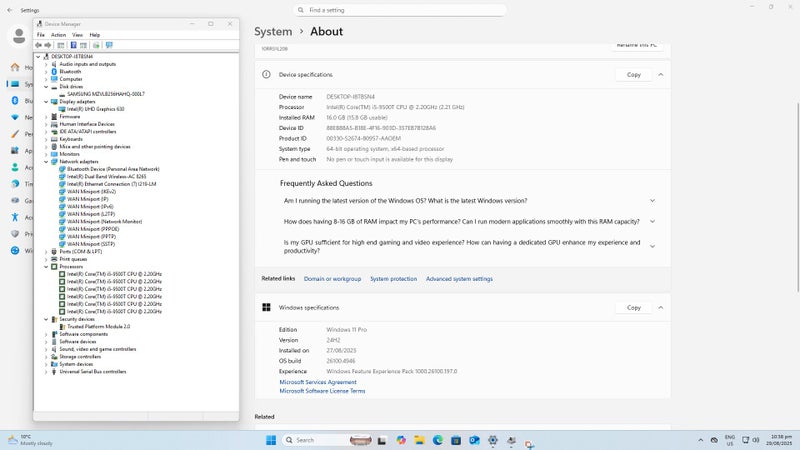Select the Time globe icon in Settings sidebar

coord(15,184)
